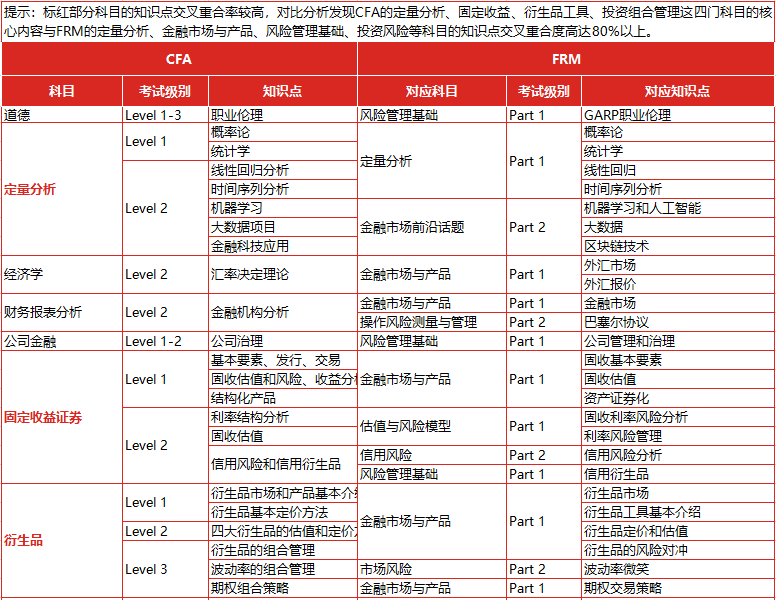Screen dimensions: 776x600
Task: Click the 固收基本要素 cell
Action: tap(678, 360)
